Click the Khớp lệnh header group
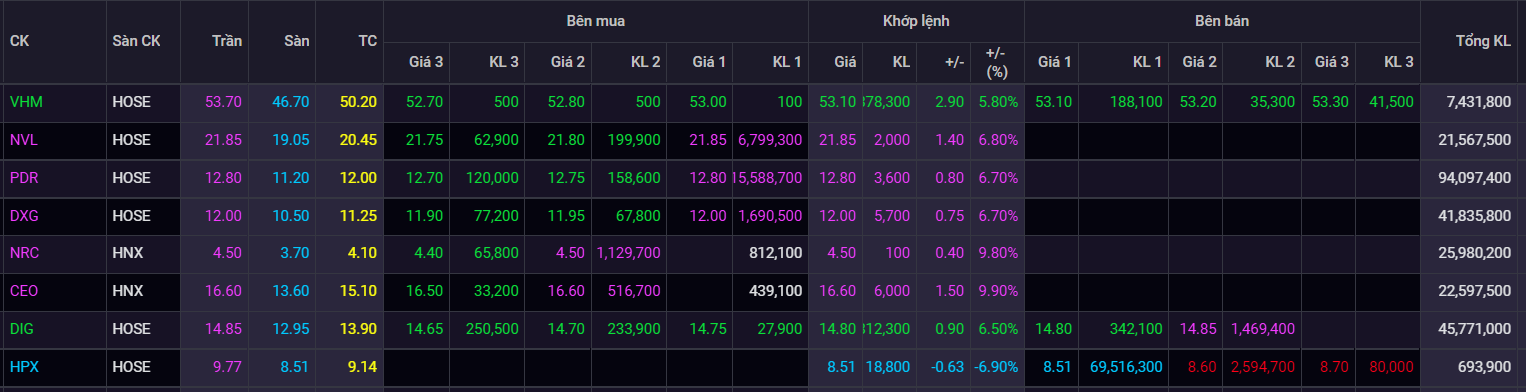 click(916, 20)
